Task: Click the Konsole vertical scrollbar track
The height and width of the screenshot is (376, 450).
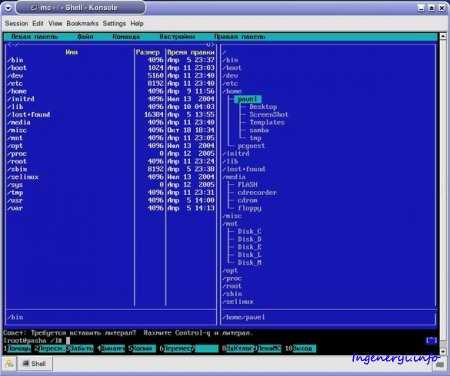Action: pyautogui.click(x=443, y=193)
